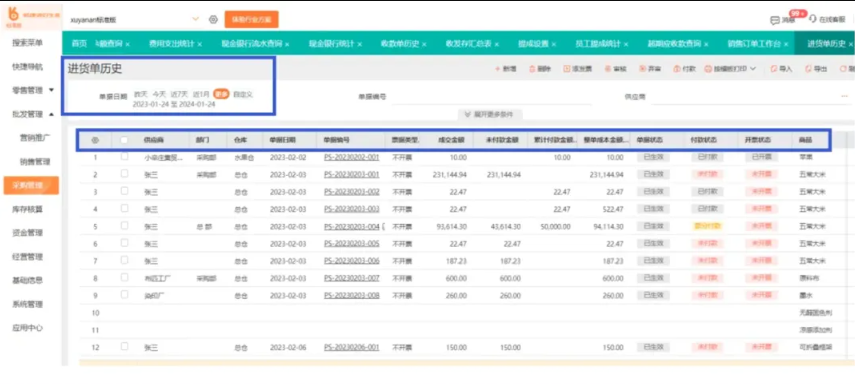Switch to the 费用支出统计 tab
The image size is (855, 384).
pyautogui.click(x=171, y=44)
